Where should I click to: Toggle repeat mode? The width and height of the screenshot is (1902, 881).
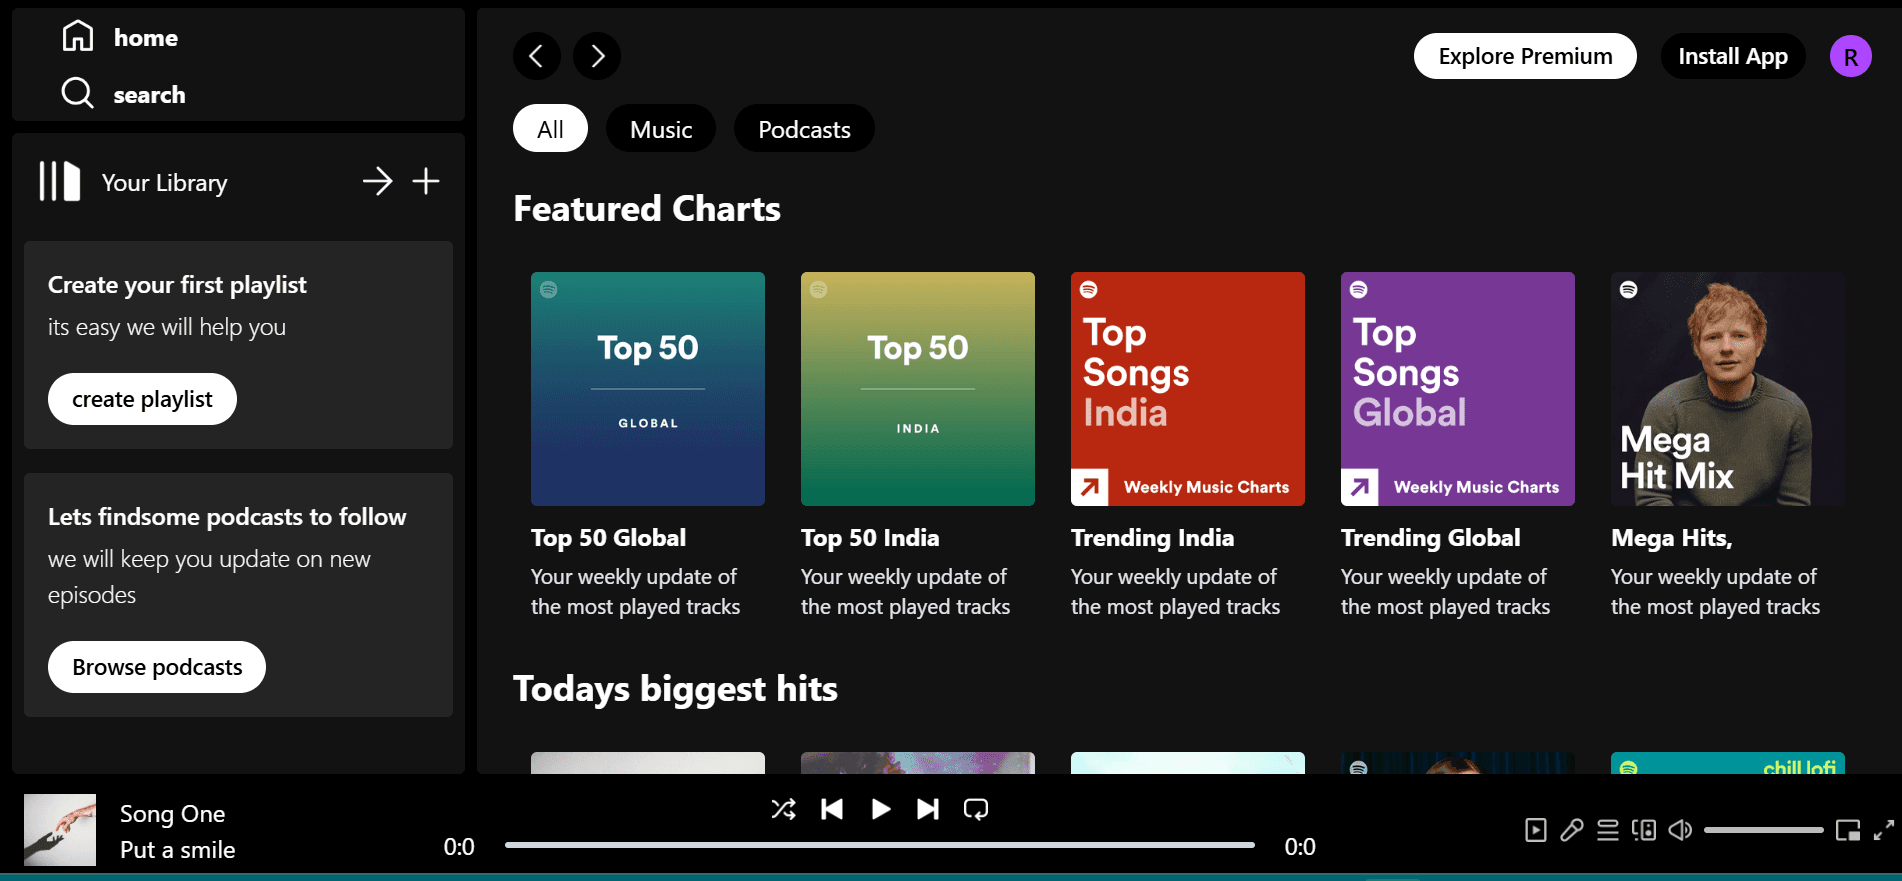[975, 809]
